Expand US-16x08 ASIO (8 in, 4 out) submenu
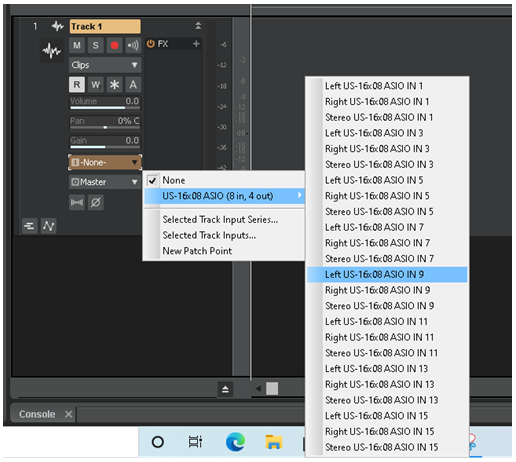This screenshot has height=462, width=516. (x=224, y=196)
